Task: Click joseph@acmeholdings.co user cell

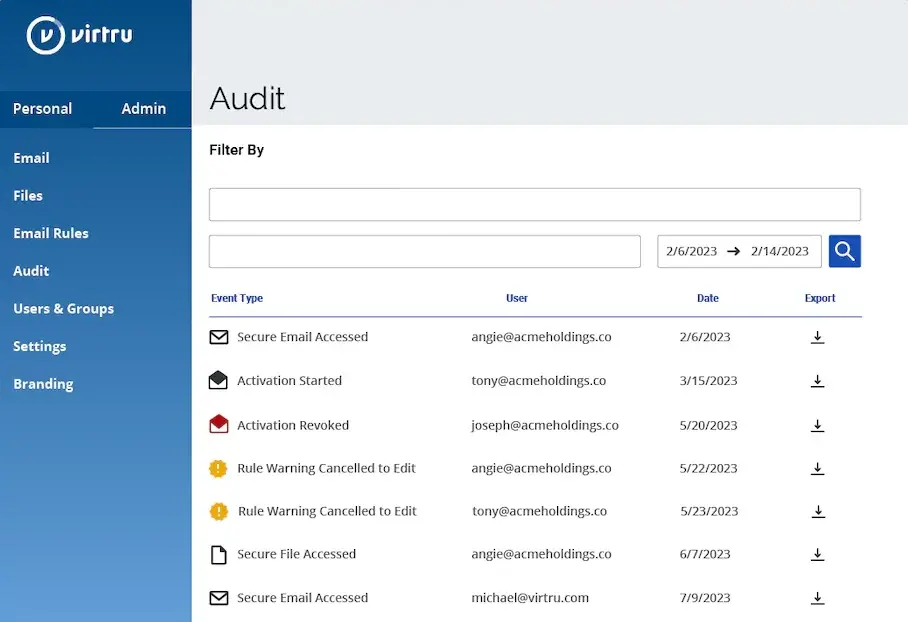Action: click(x=545, y=426)
